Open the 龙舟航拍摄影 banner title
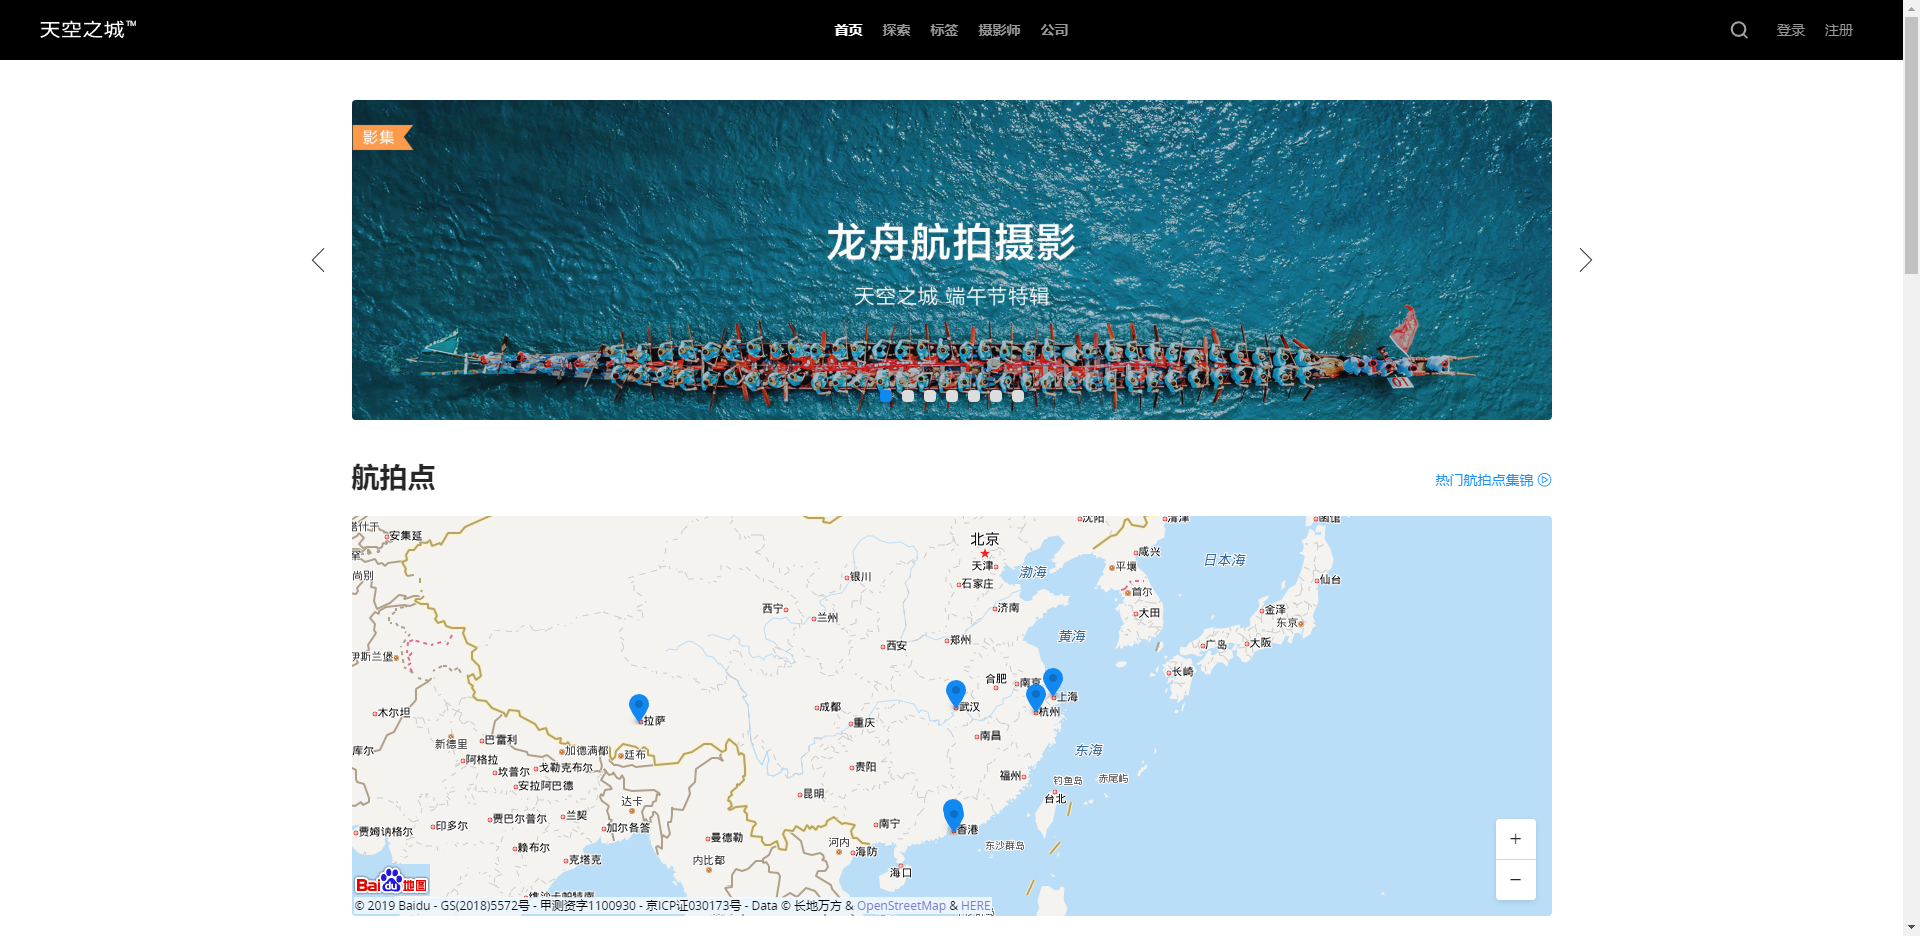Image resolution: width=1920 pixels, height=936 pixels. (951, 243)
